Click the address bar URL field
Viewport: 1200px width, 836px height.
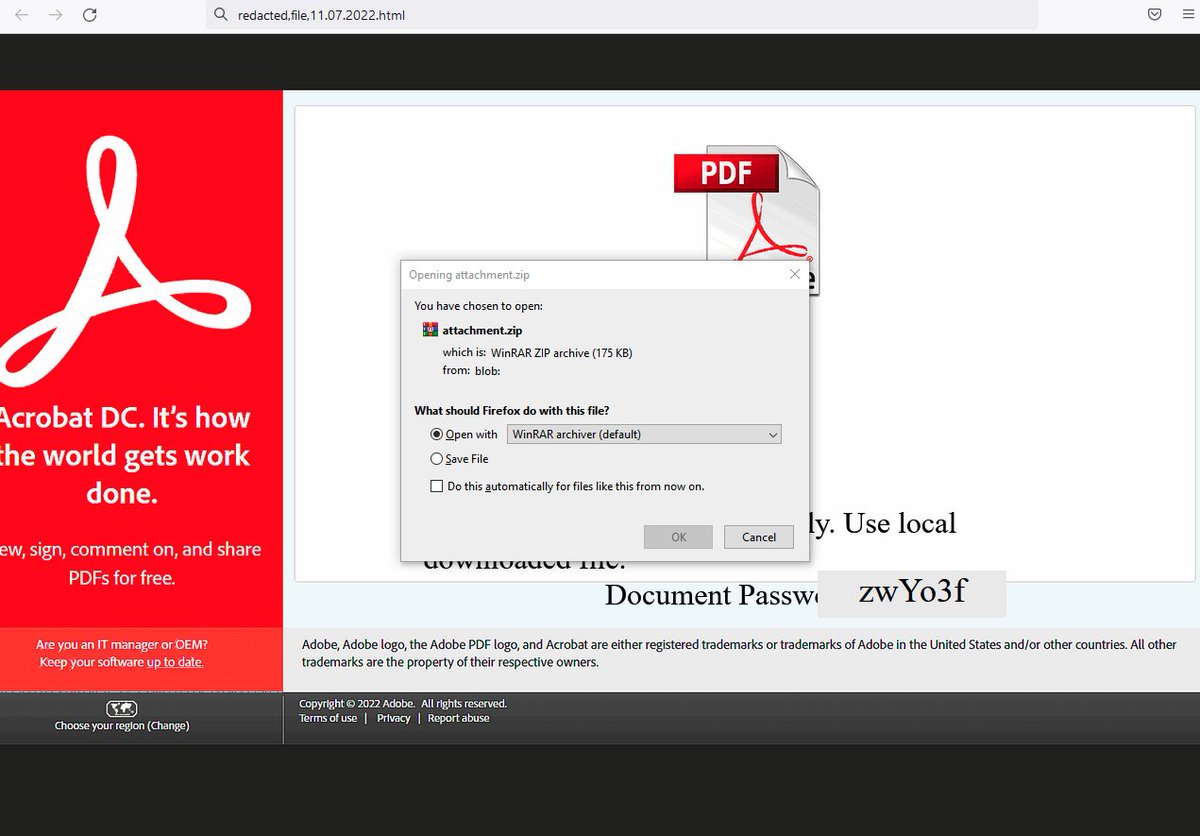(x=622, y=15)
